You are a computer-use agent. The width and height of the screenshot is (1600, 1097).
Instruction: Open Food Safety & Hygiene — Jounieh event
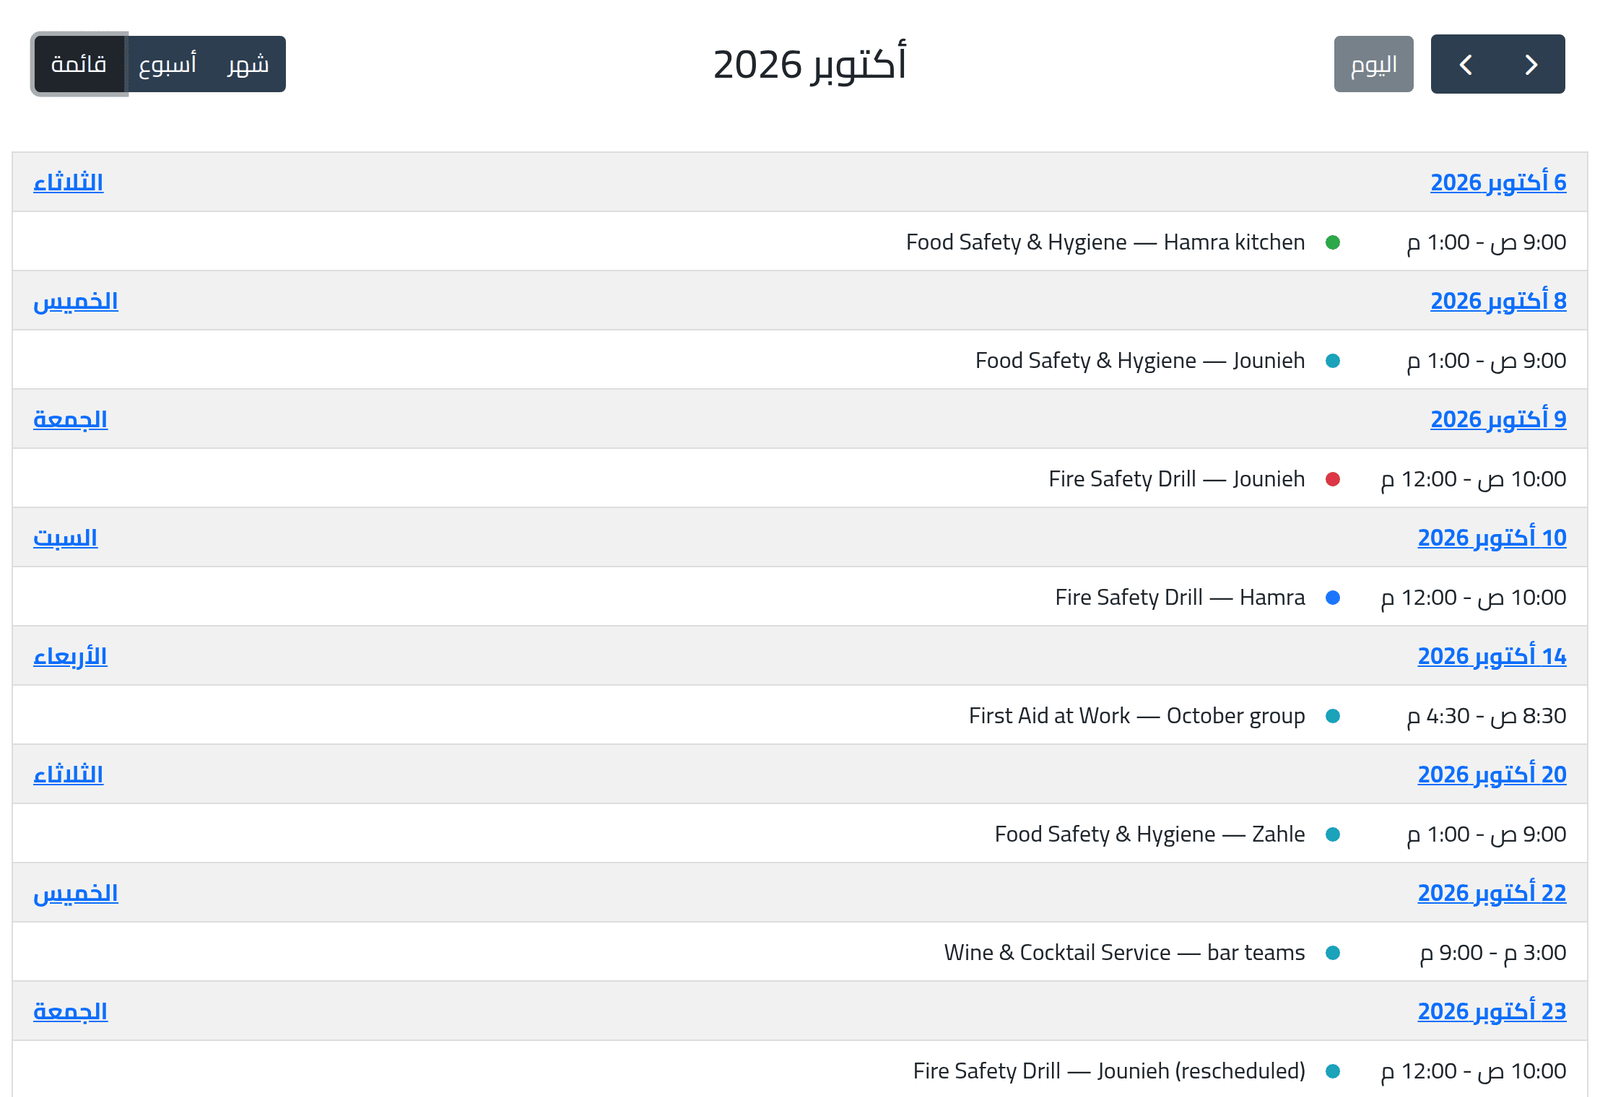[x=1140, y=360]
